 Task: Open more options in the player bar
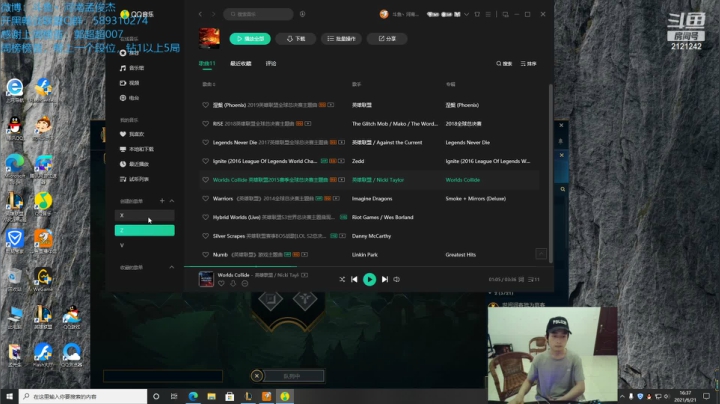coord(245,284)
